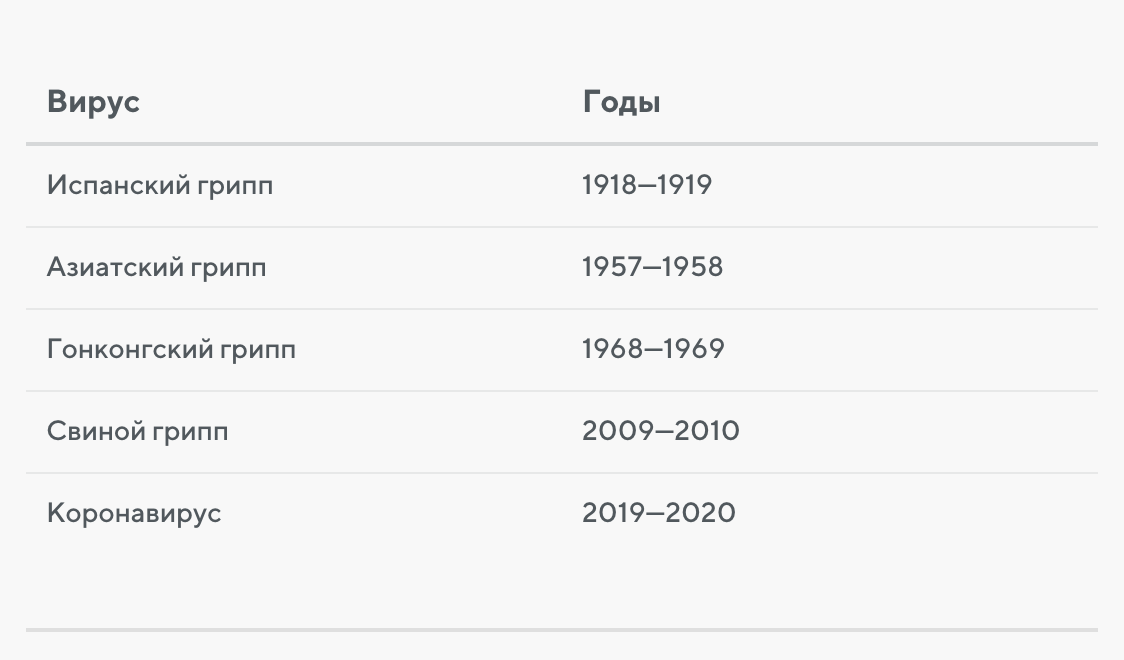Click the word Азиатский
Image resolution: width=1124 pixels, height=660 pixels.
[115, 267]
